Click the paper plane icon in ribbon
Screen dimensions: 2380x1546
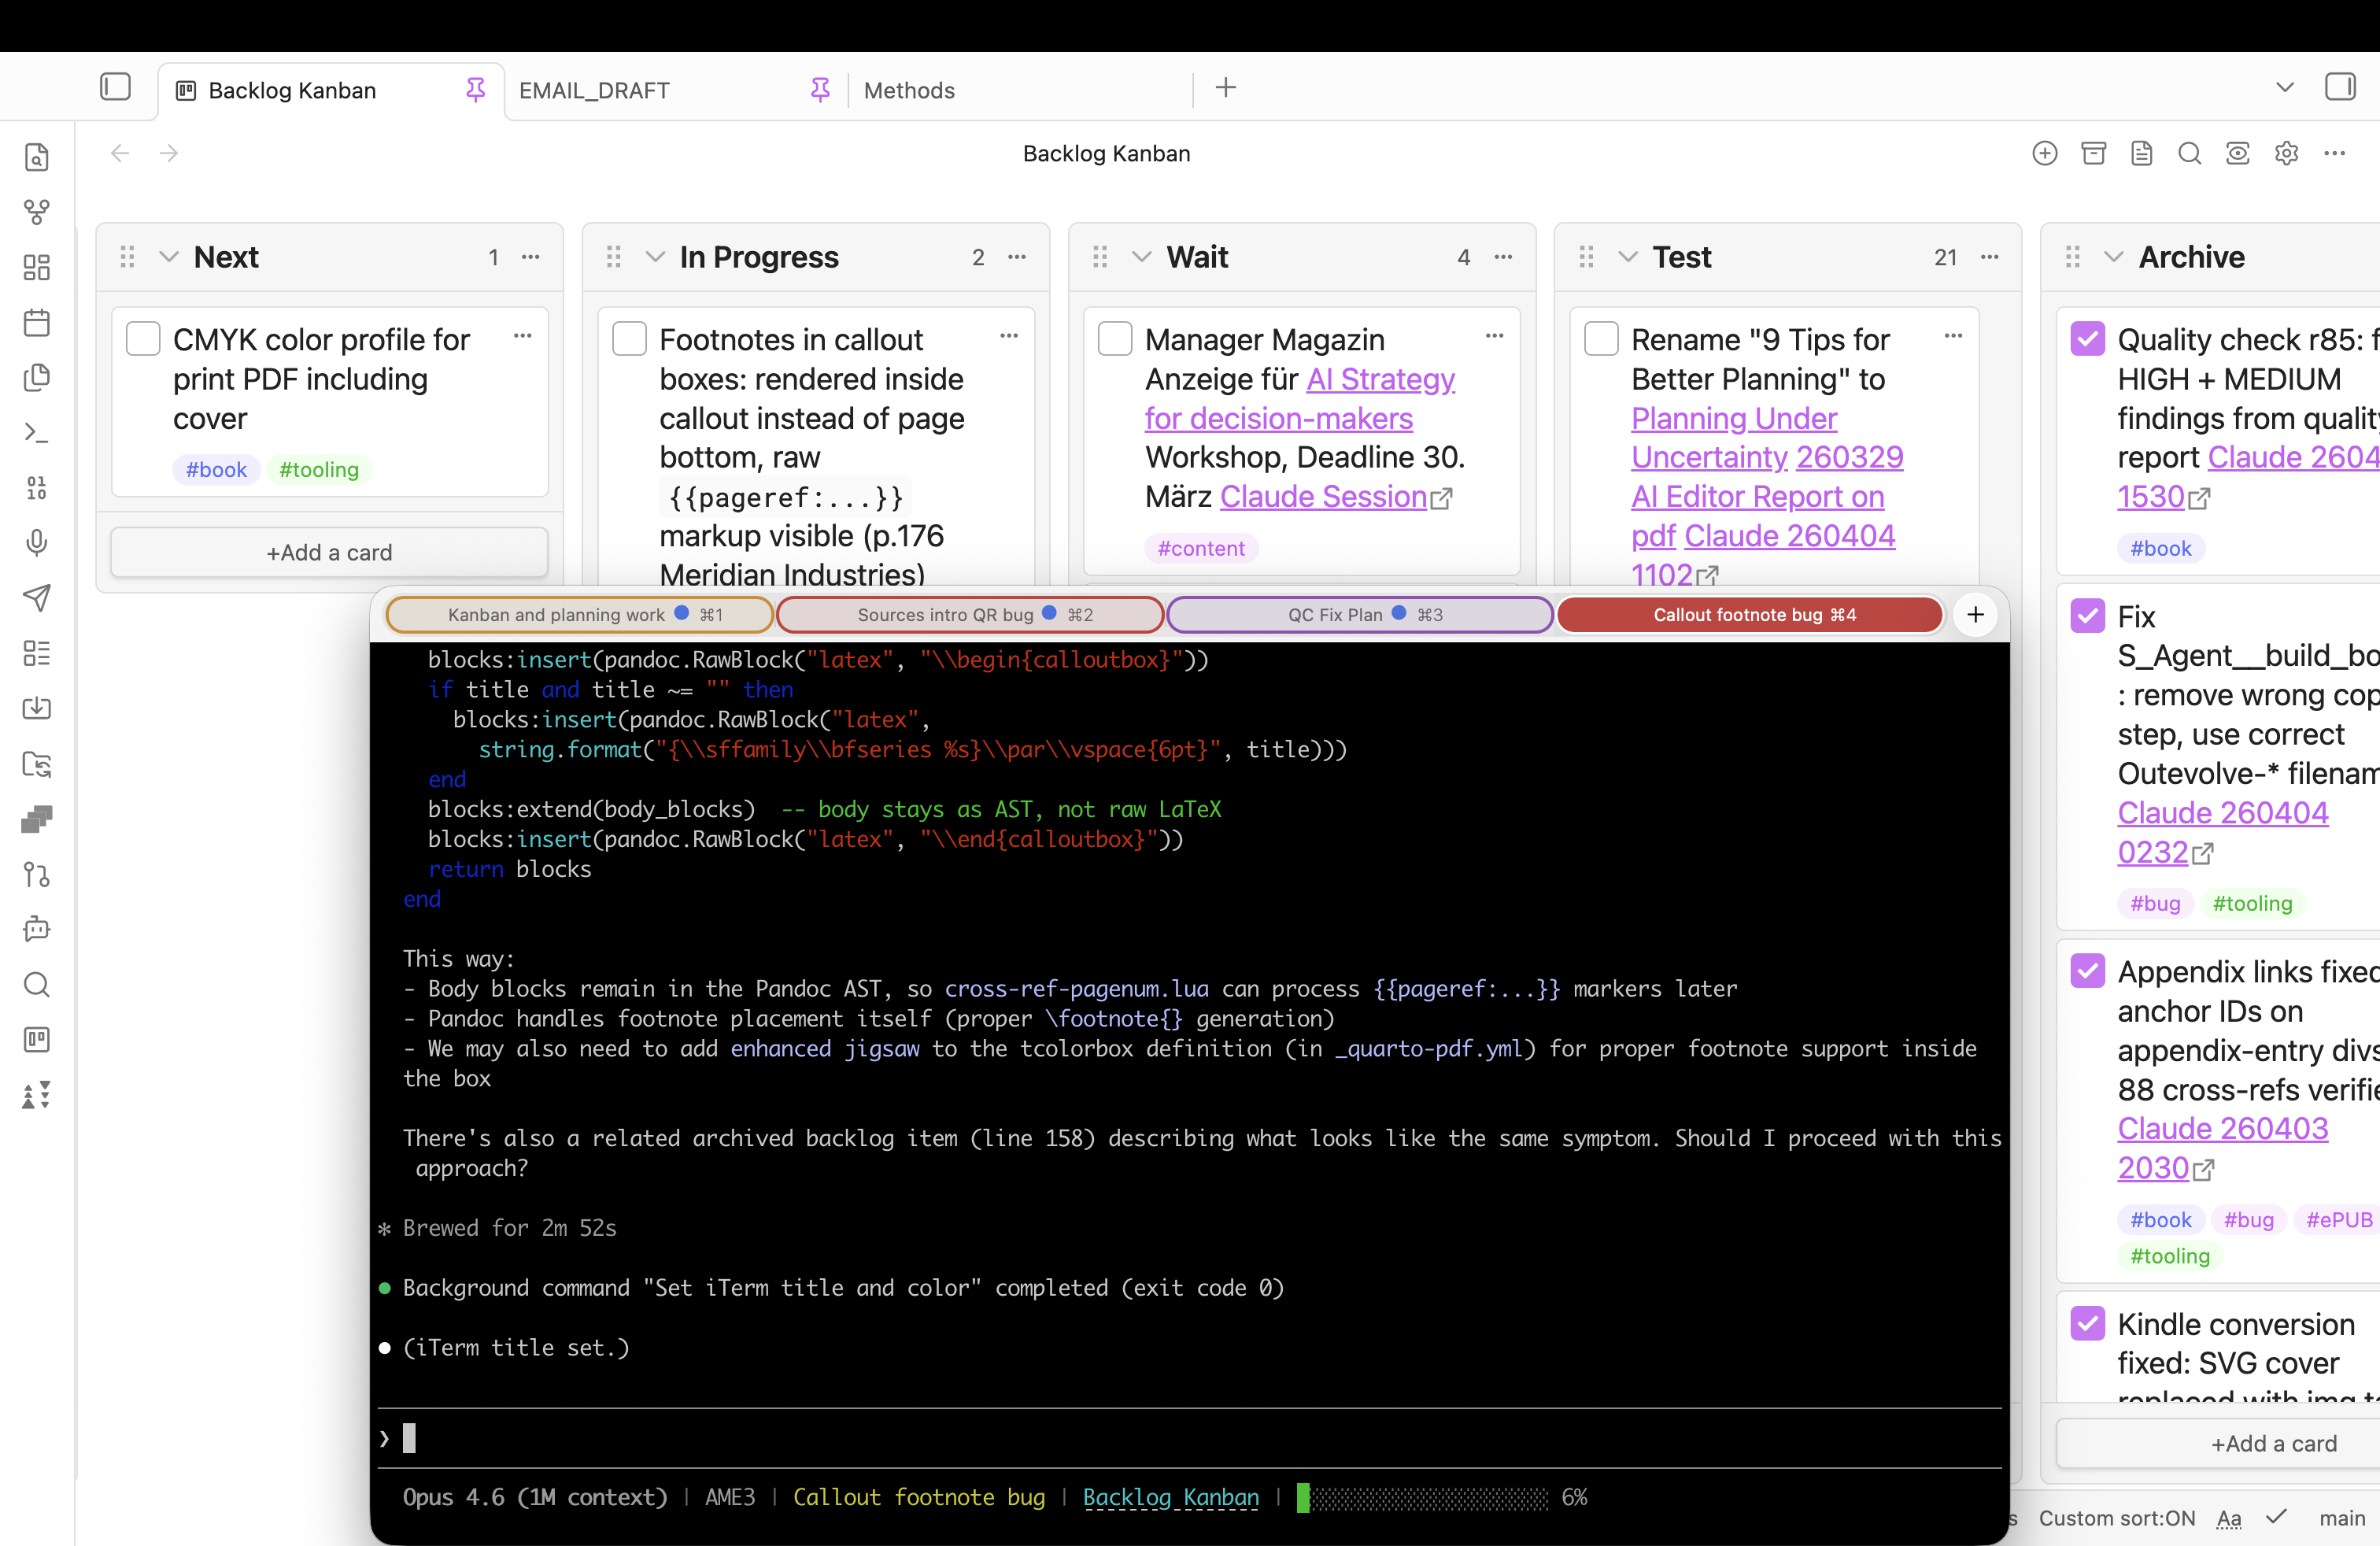pos(37,598)
